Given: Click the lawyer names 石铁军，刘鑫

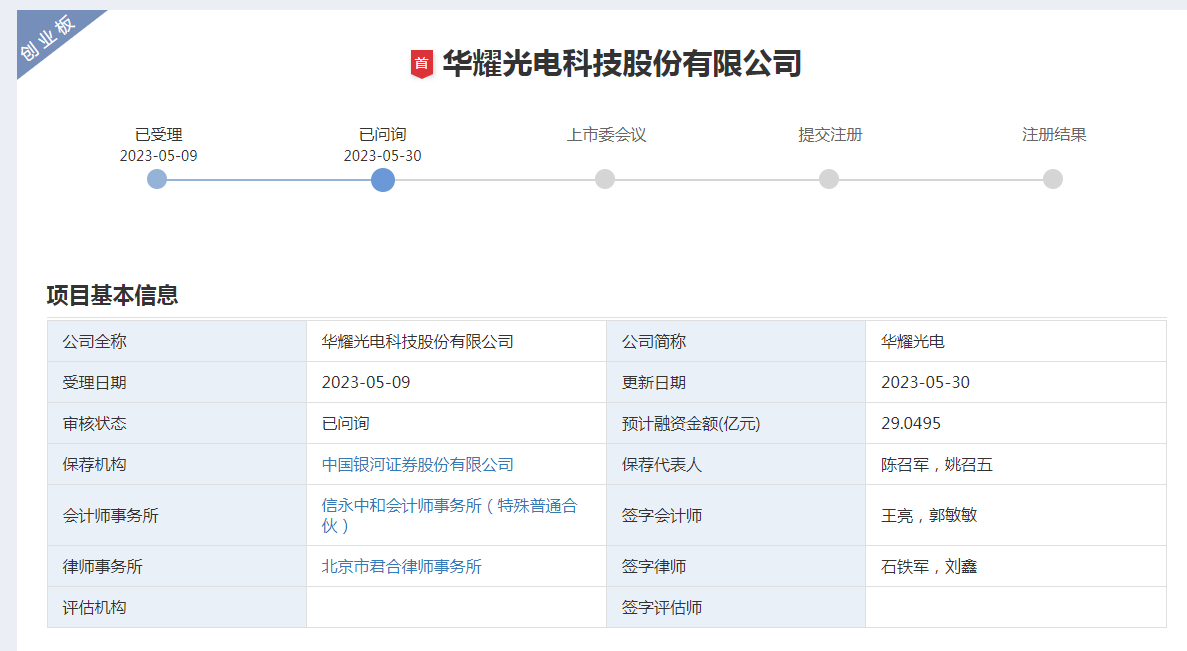Looking at the screenshot, I should 930,566.
